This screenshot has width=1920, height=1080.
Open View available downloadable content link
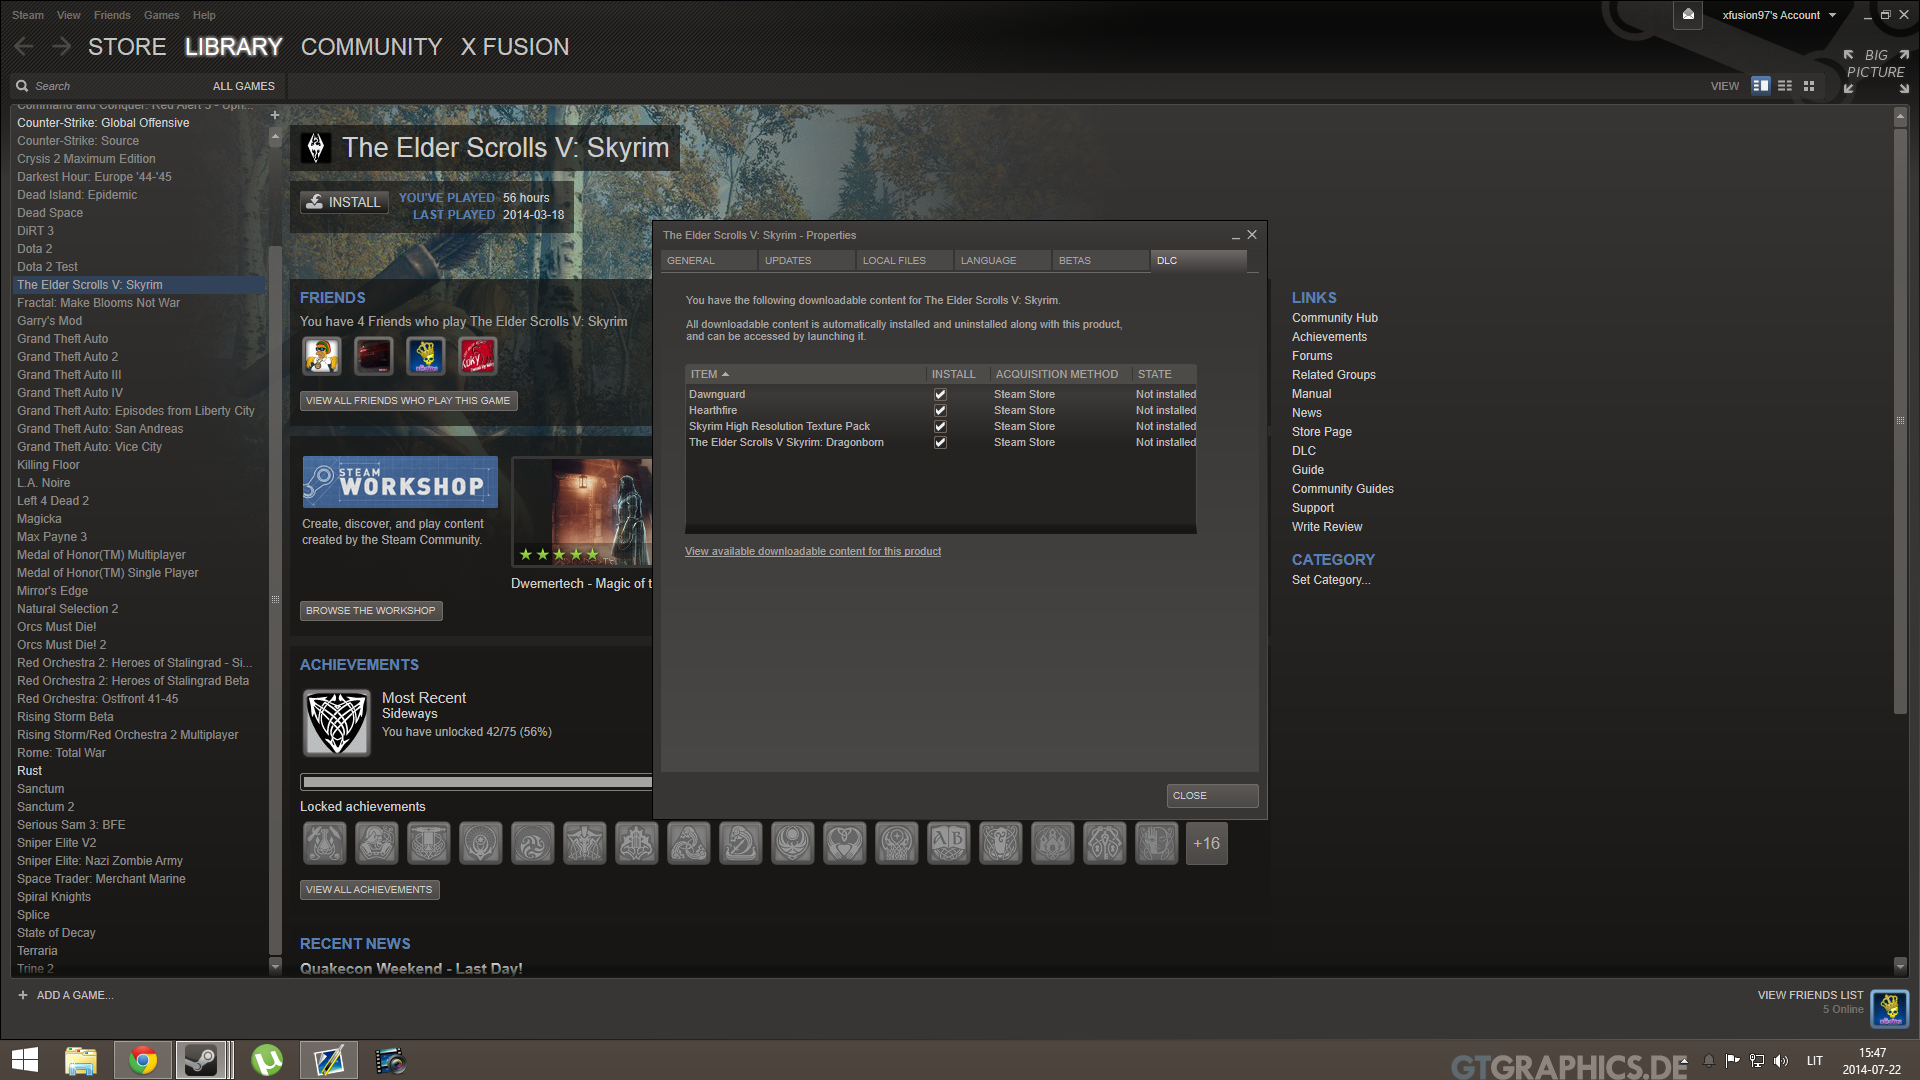[x=812, y=552]
